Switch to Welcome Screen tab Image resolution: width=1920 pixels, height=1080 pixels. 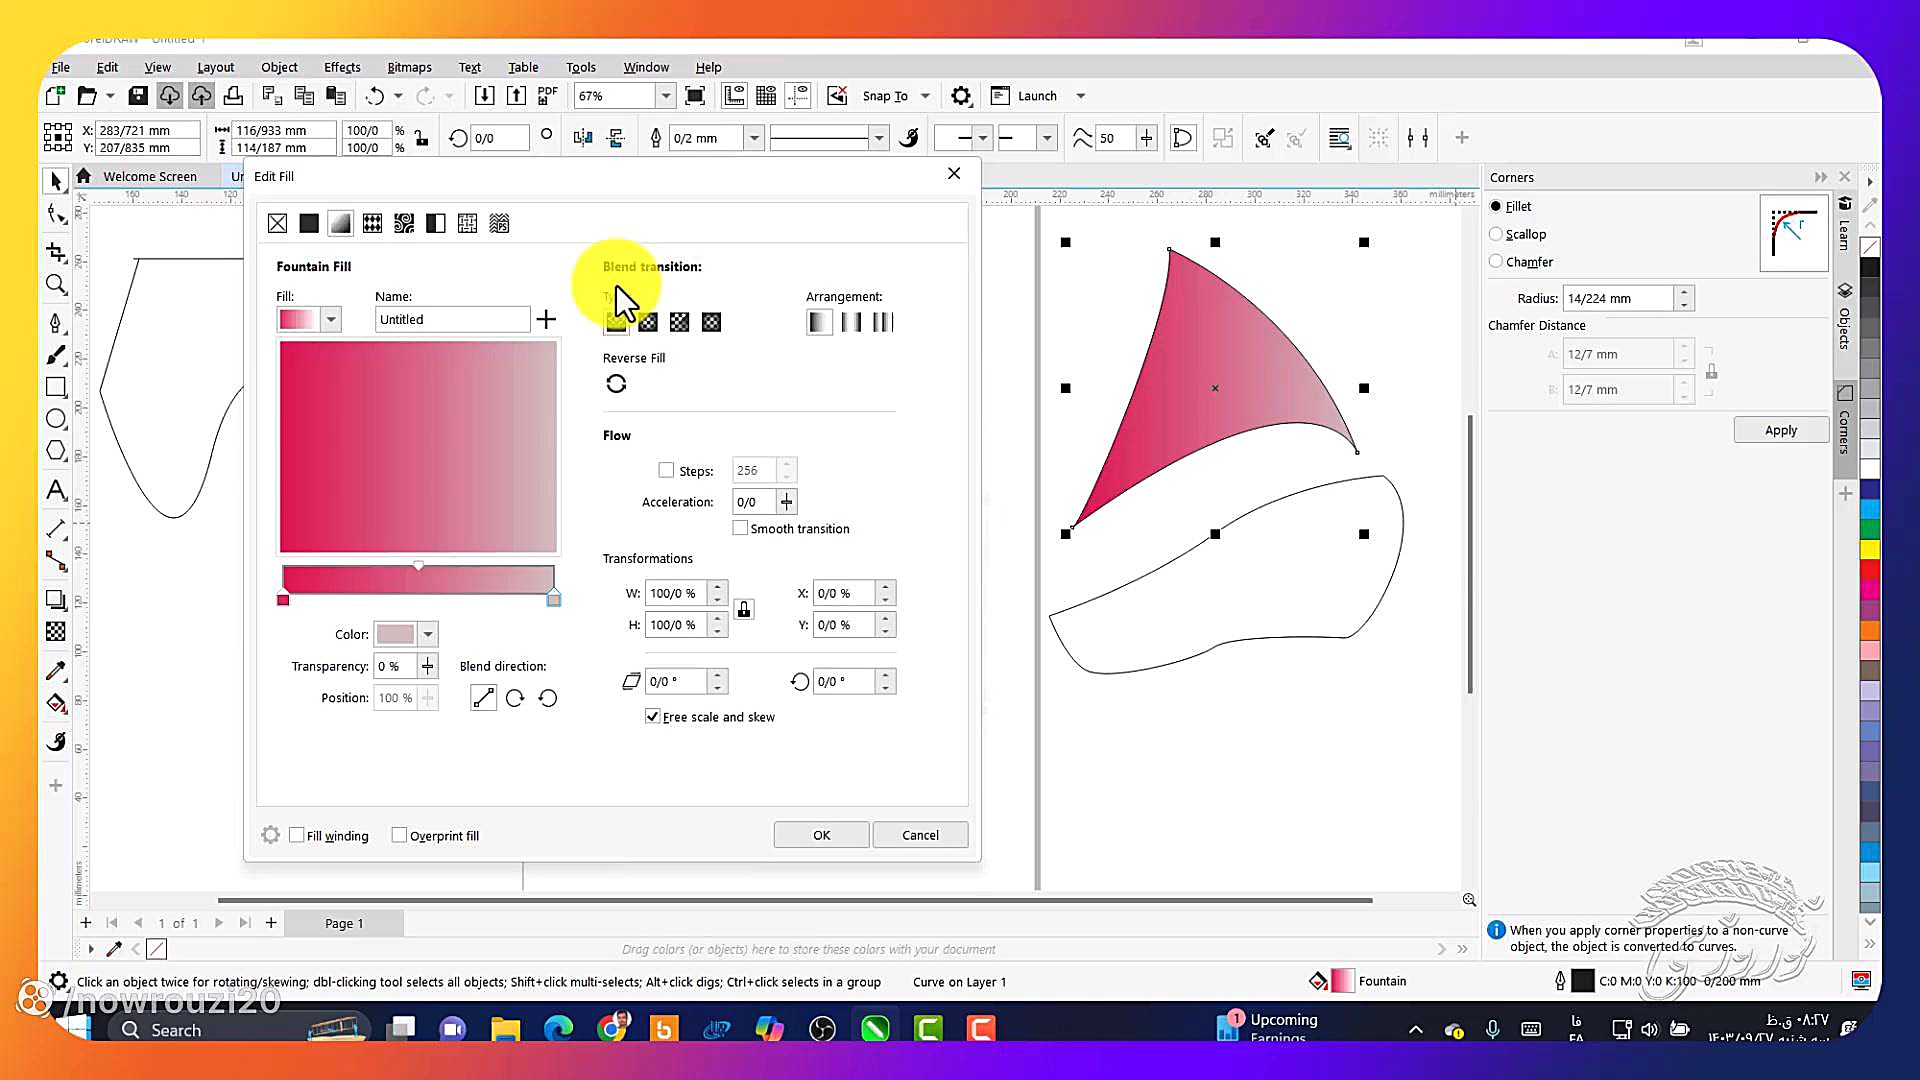point(150,176)
